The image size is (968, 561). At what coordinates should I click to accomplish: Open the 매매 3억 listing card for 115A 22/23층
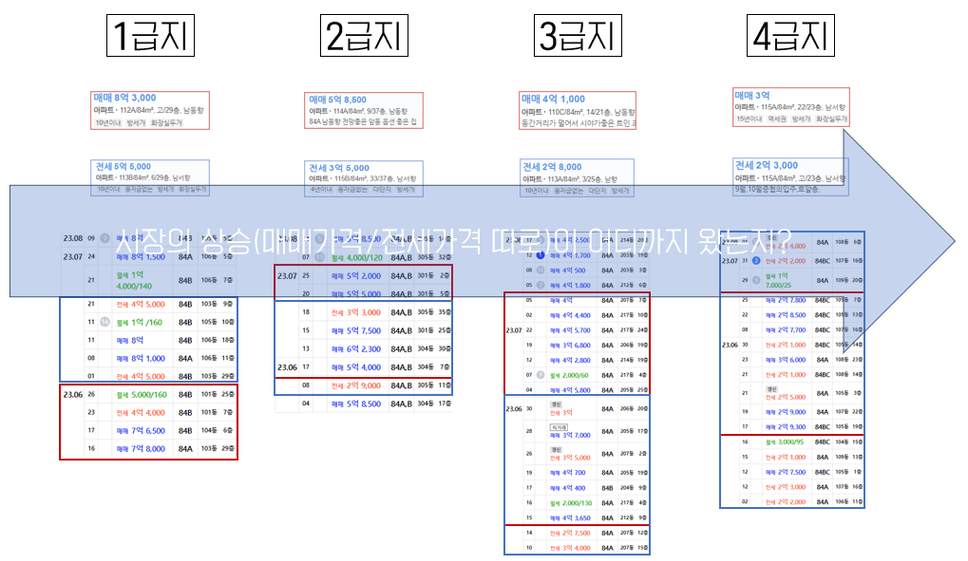tap(791, 107)
